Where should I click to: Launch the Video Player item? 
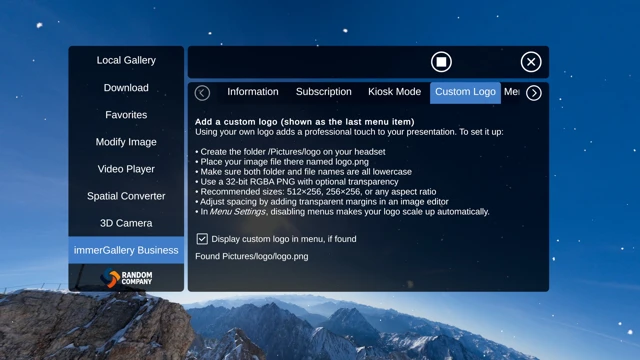click(126, 169)
